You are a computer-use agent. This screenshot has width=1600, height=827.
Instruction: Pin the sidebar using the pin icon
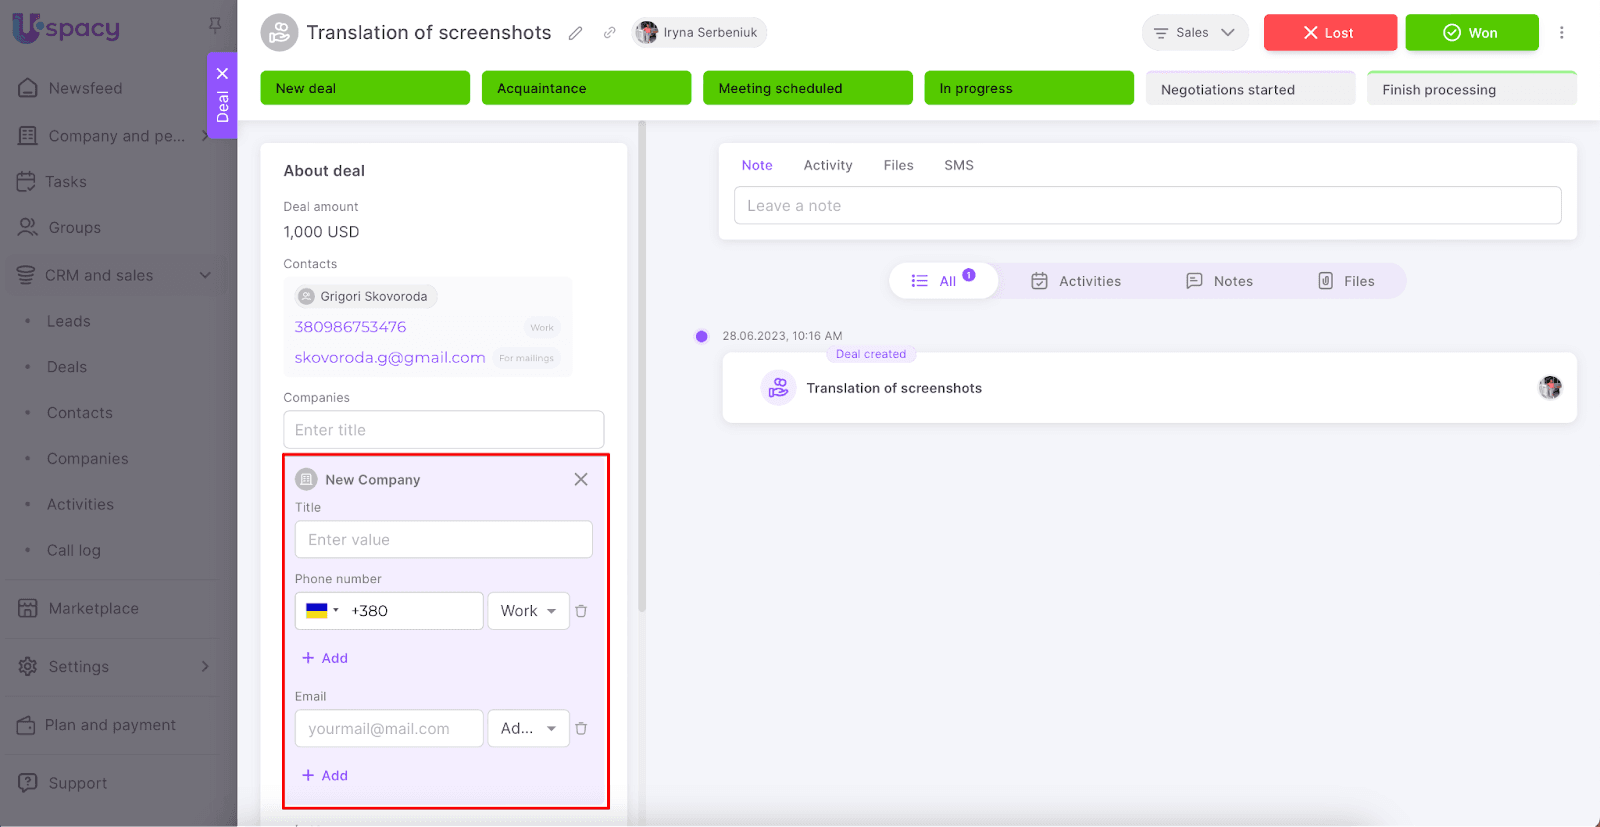[215, 25]
